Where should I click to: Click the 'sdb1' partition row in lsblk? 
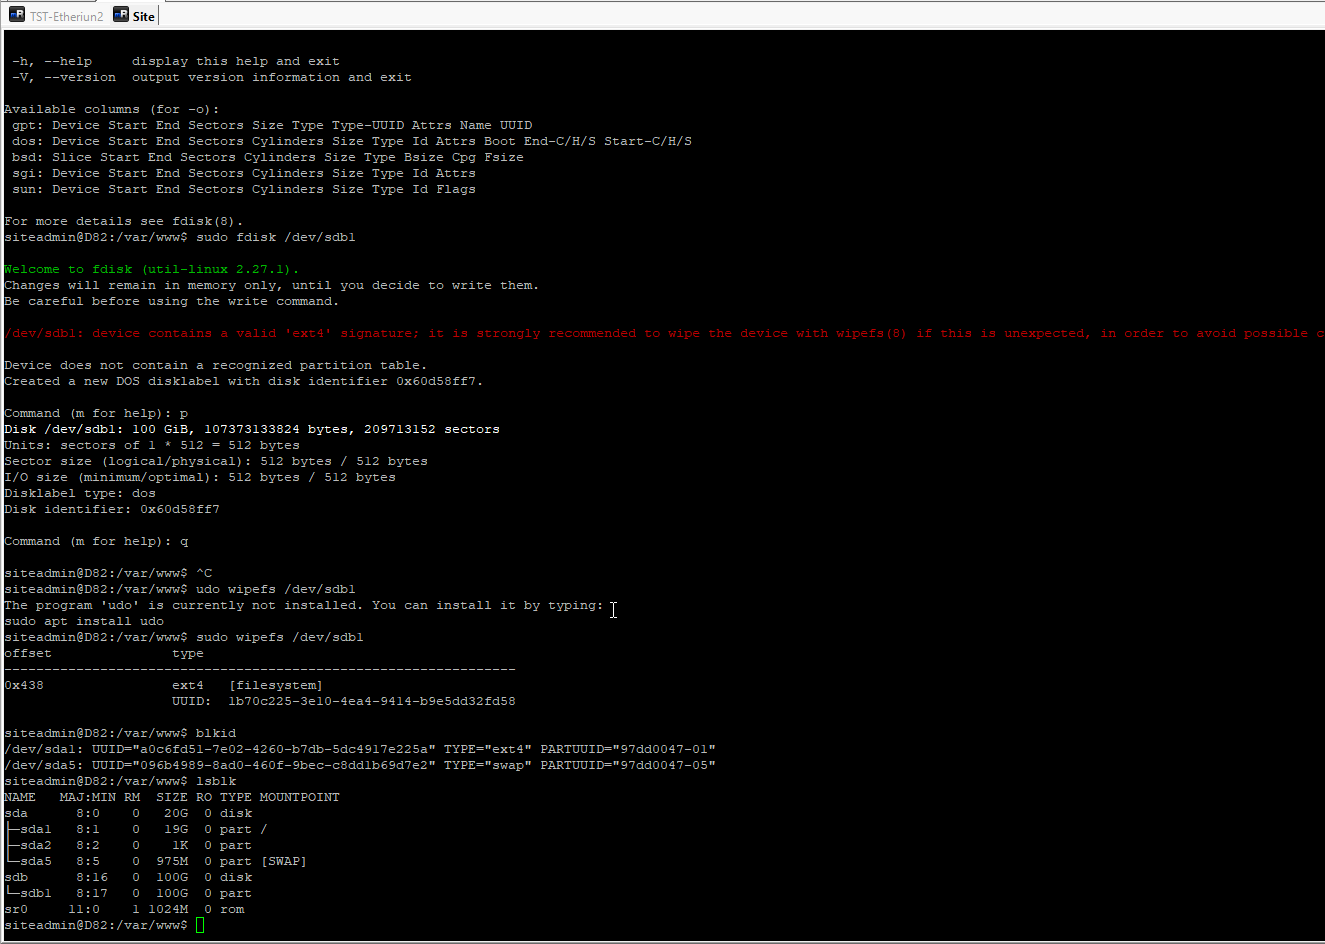(128, 893)
